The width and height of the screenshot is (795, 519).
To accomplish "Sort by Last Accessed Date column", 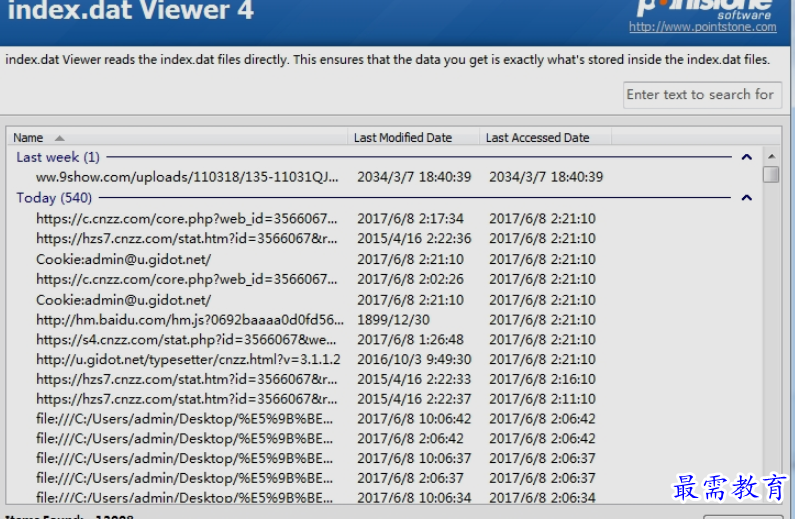I will coord(545,137).
